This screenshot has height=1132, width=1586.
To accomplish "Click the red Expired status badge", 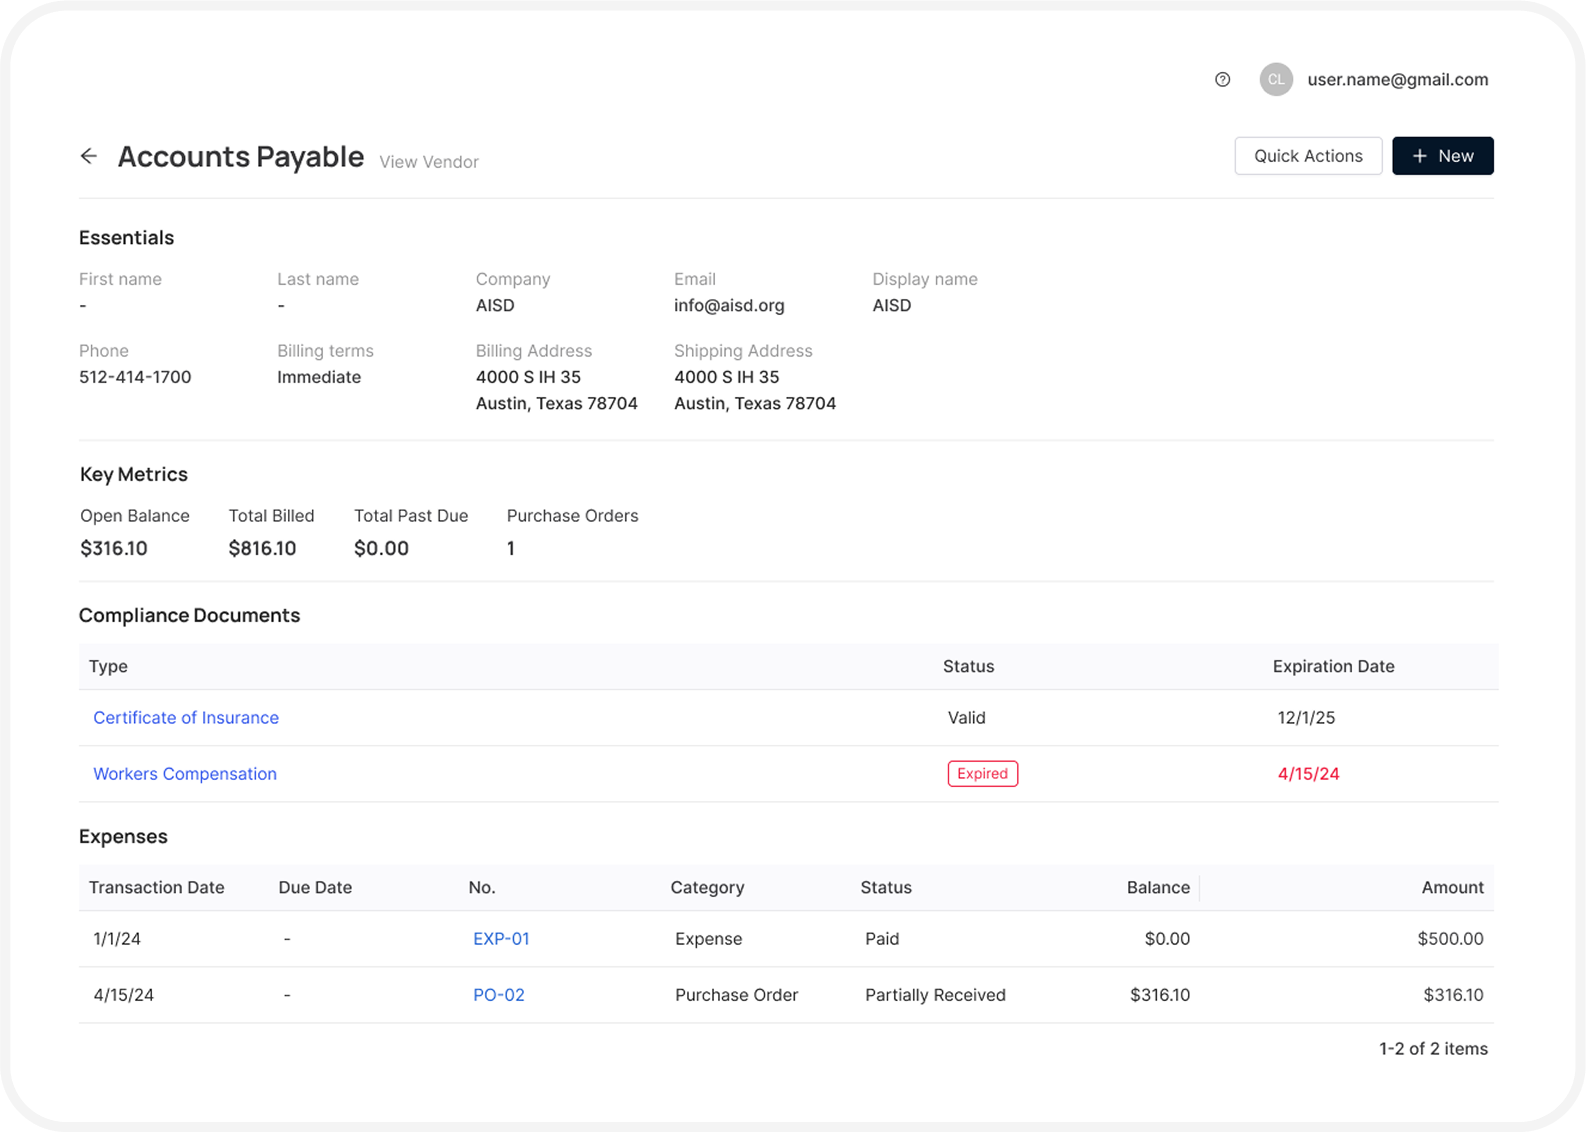I will (982, 774).
